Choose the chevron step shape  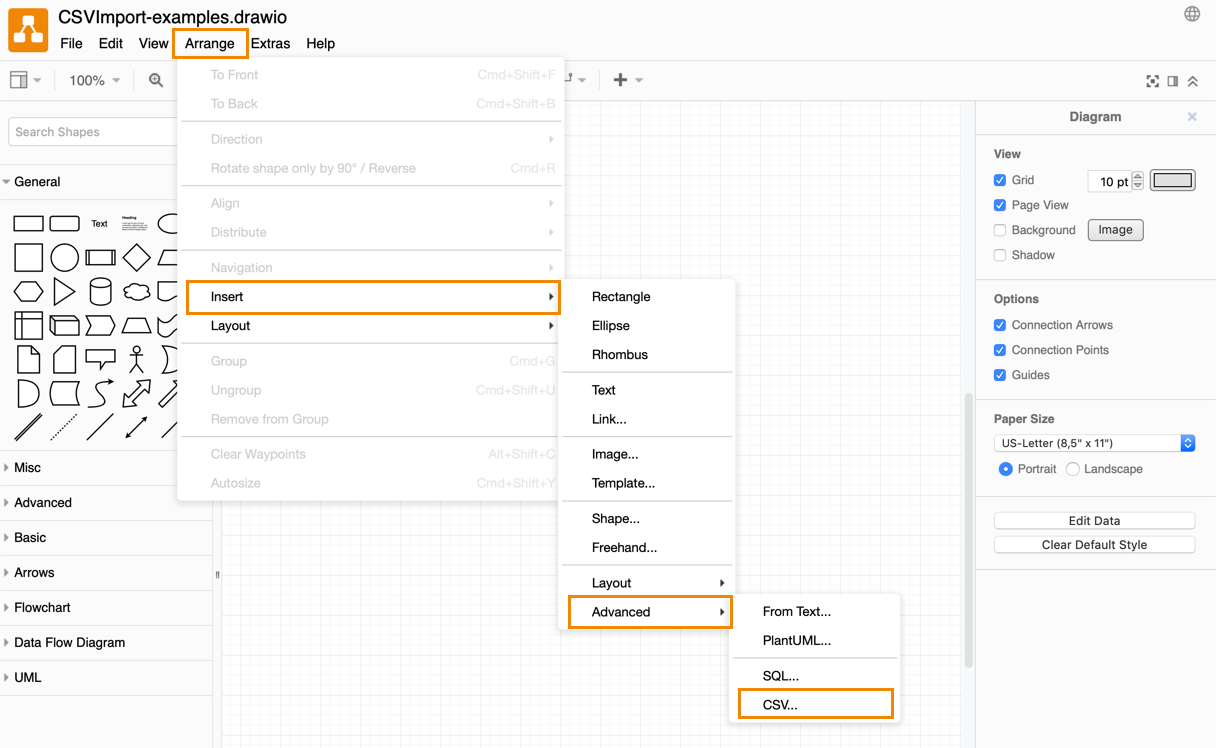[100, 326]
